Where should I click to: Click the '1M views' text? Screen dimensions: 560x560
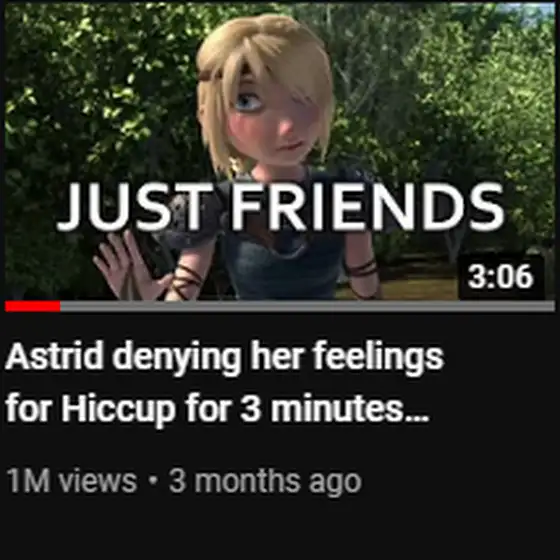[71, 481]
